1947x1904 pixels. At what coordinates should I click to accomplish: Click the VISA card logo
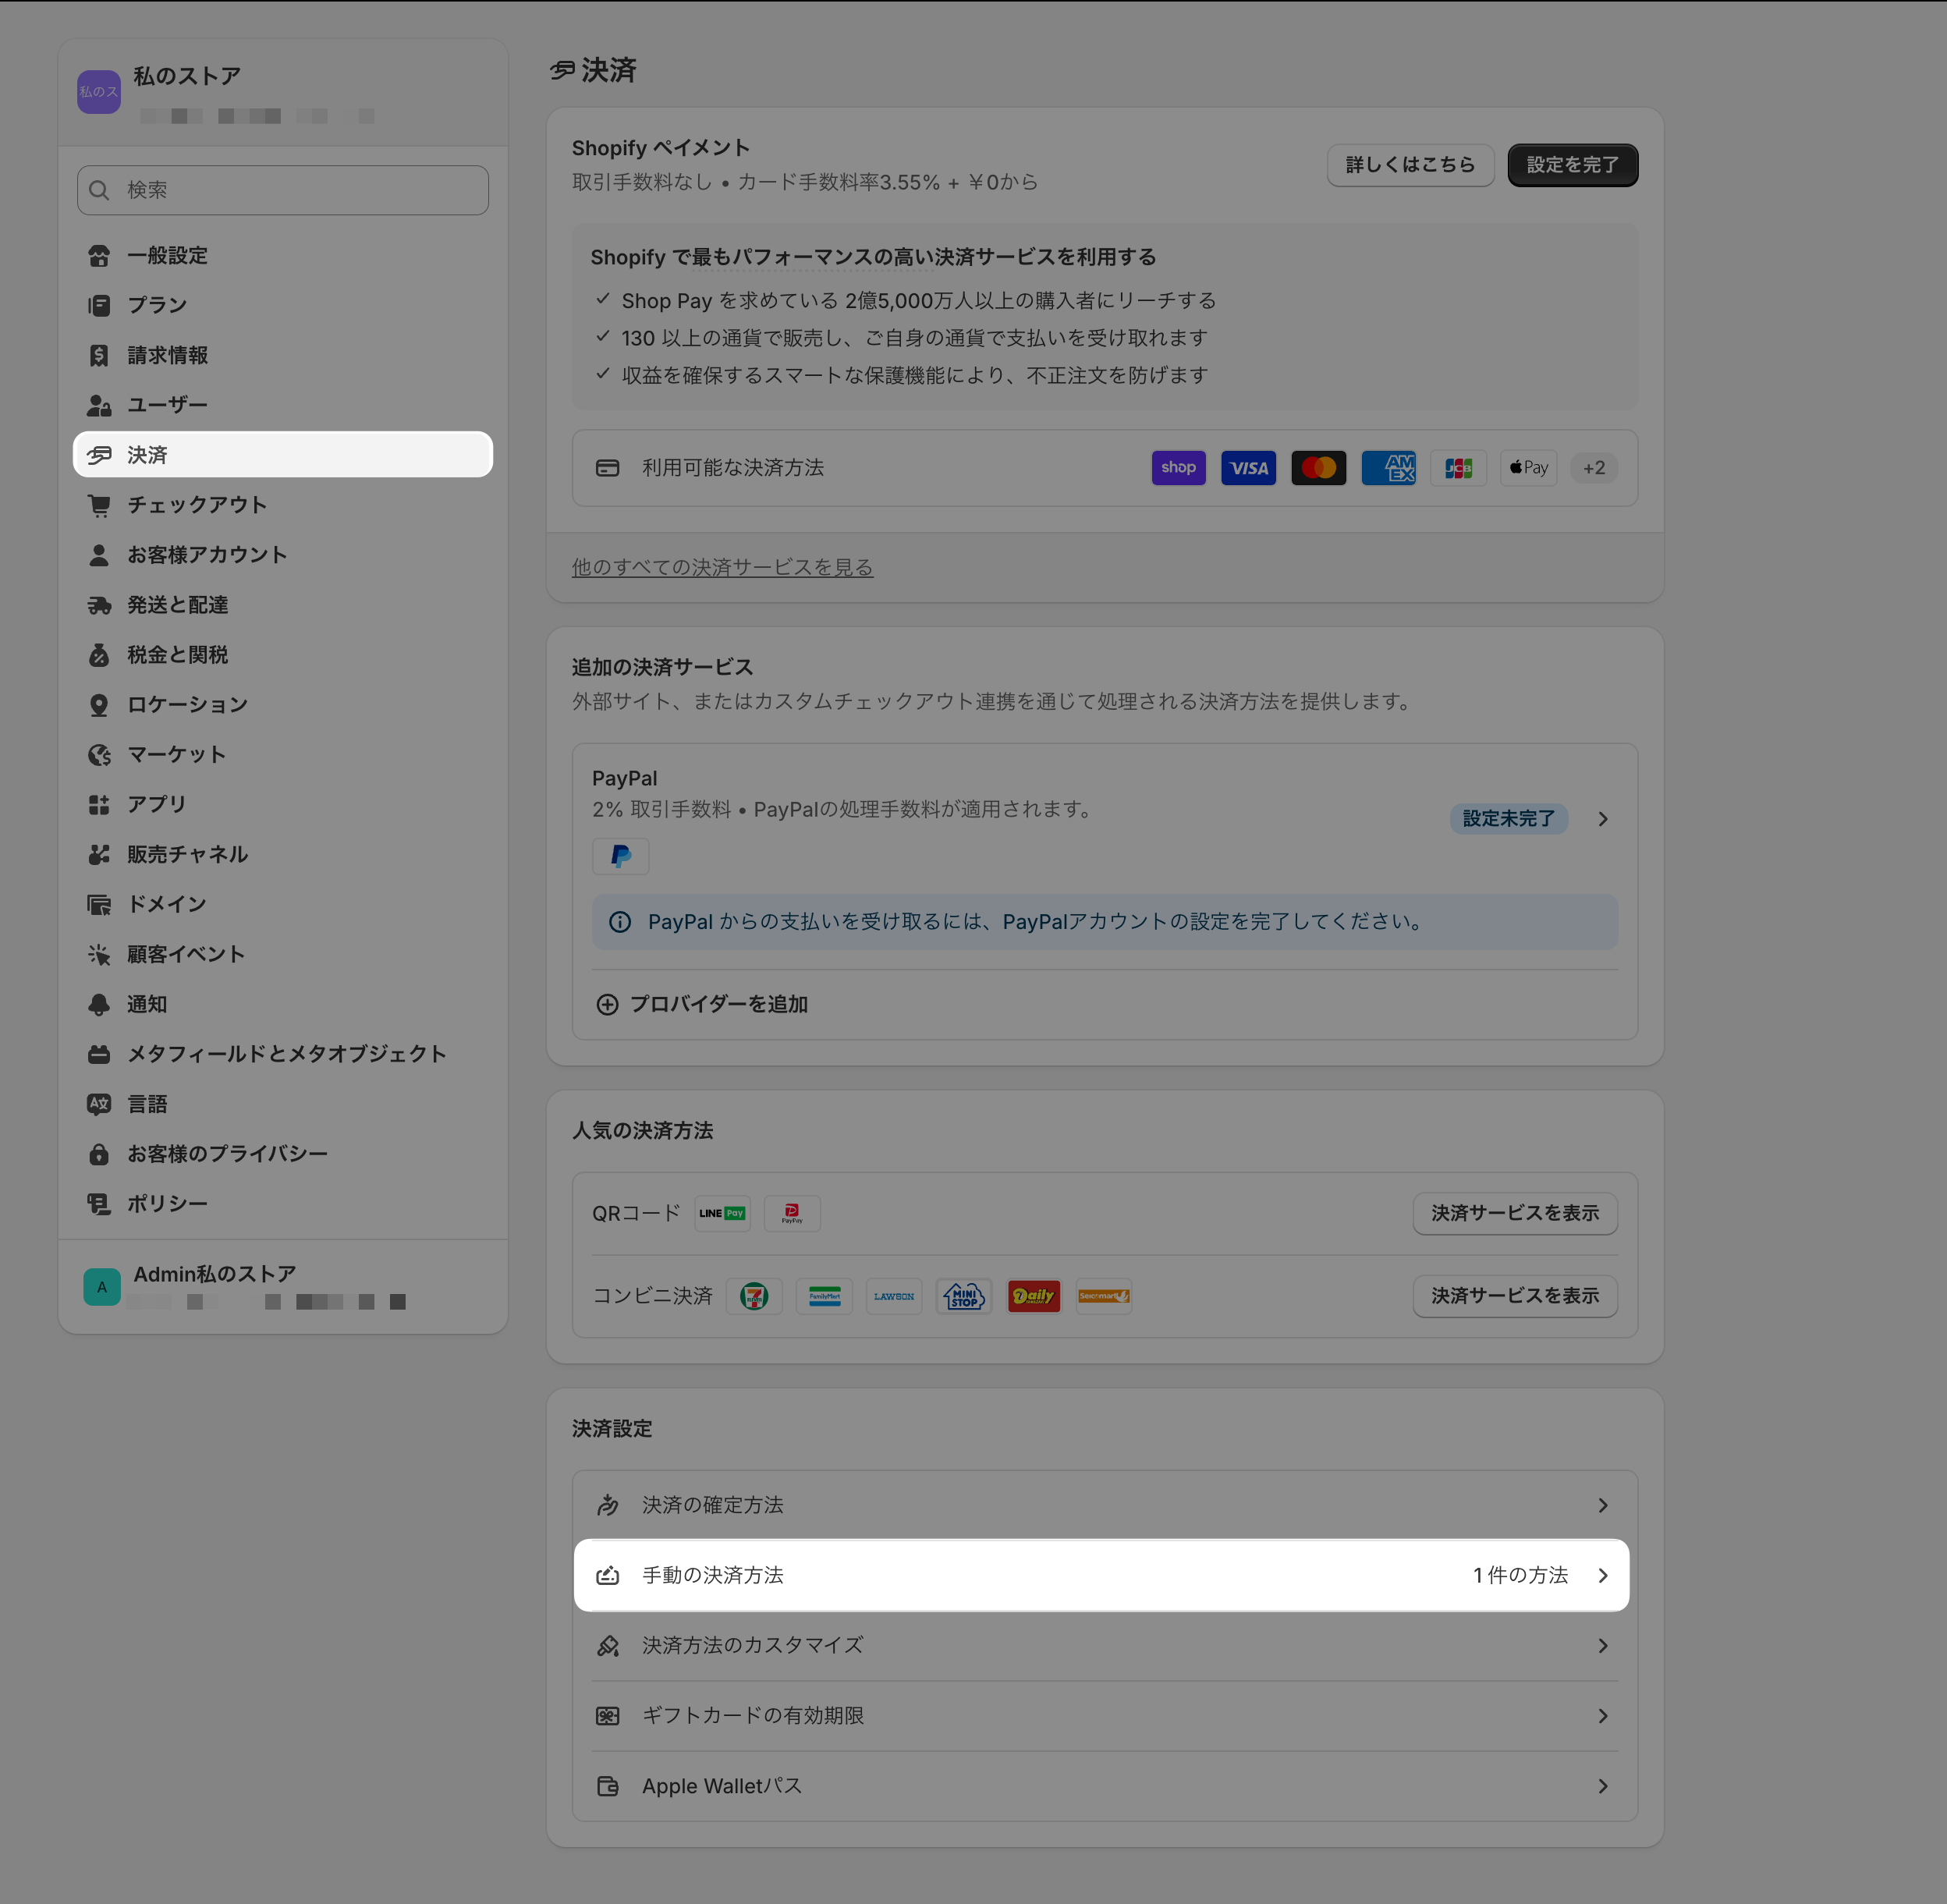coord(1249,468)
